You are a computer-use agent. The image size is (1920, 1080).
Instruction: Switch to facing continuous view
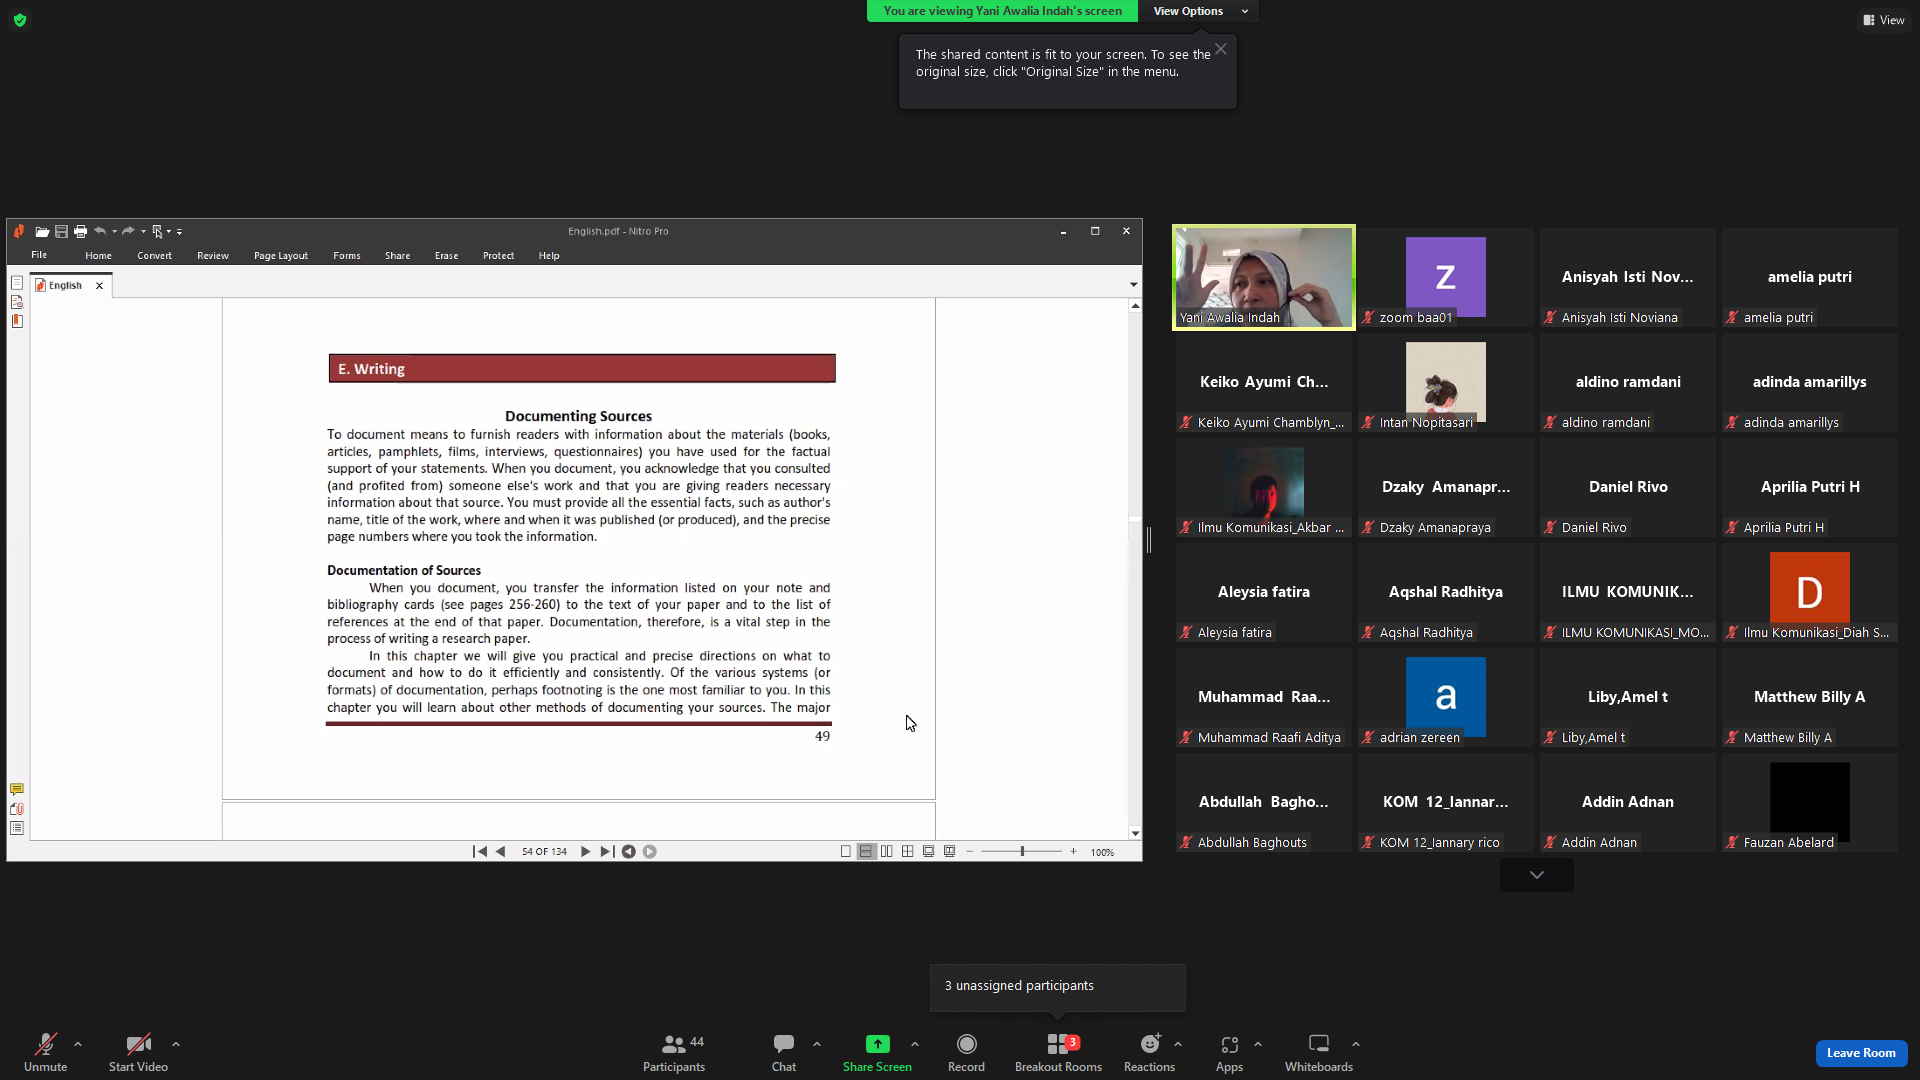[908, 852]
